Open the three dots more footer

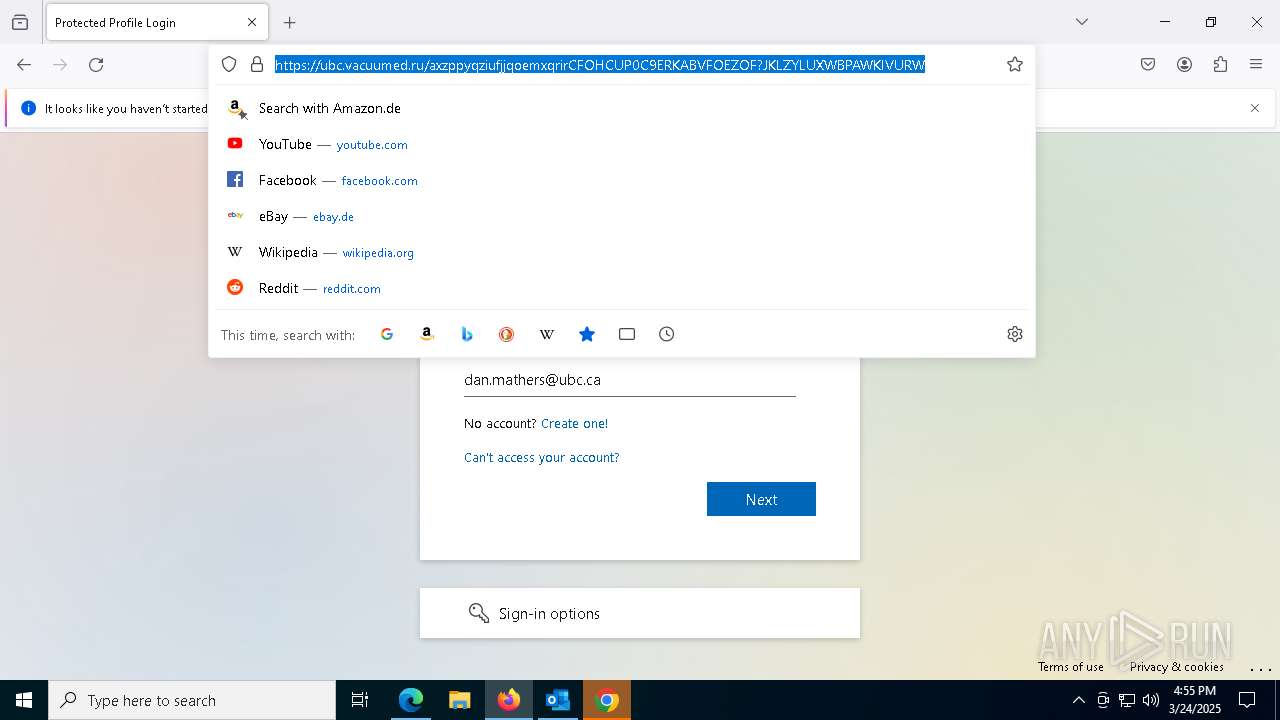1261,668
